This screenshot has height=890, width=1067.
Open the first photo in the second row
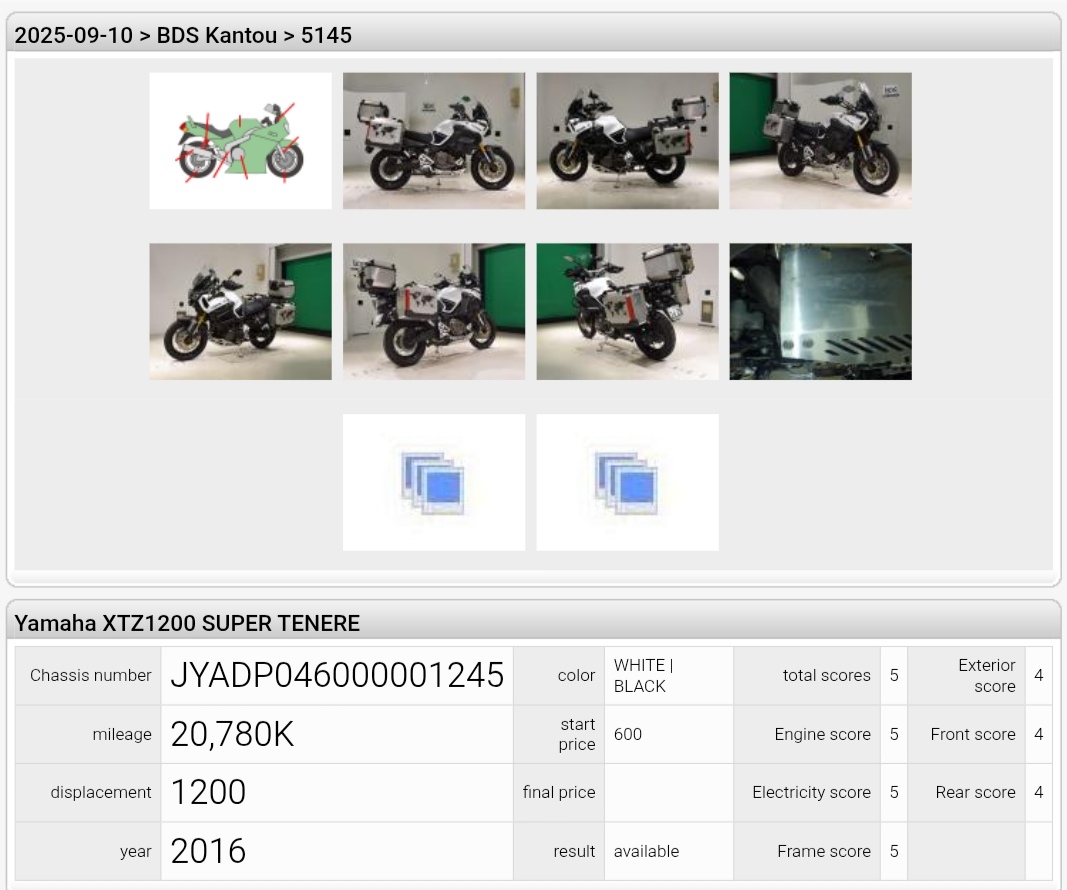[x=240, y=311]
